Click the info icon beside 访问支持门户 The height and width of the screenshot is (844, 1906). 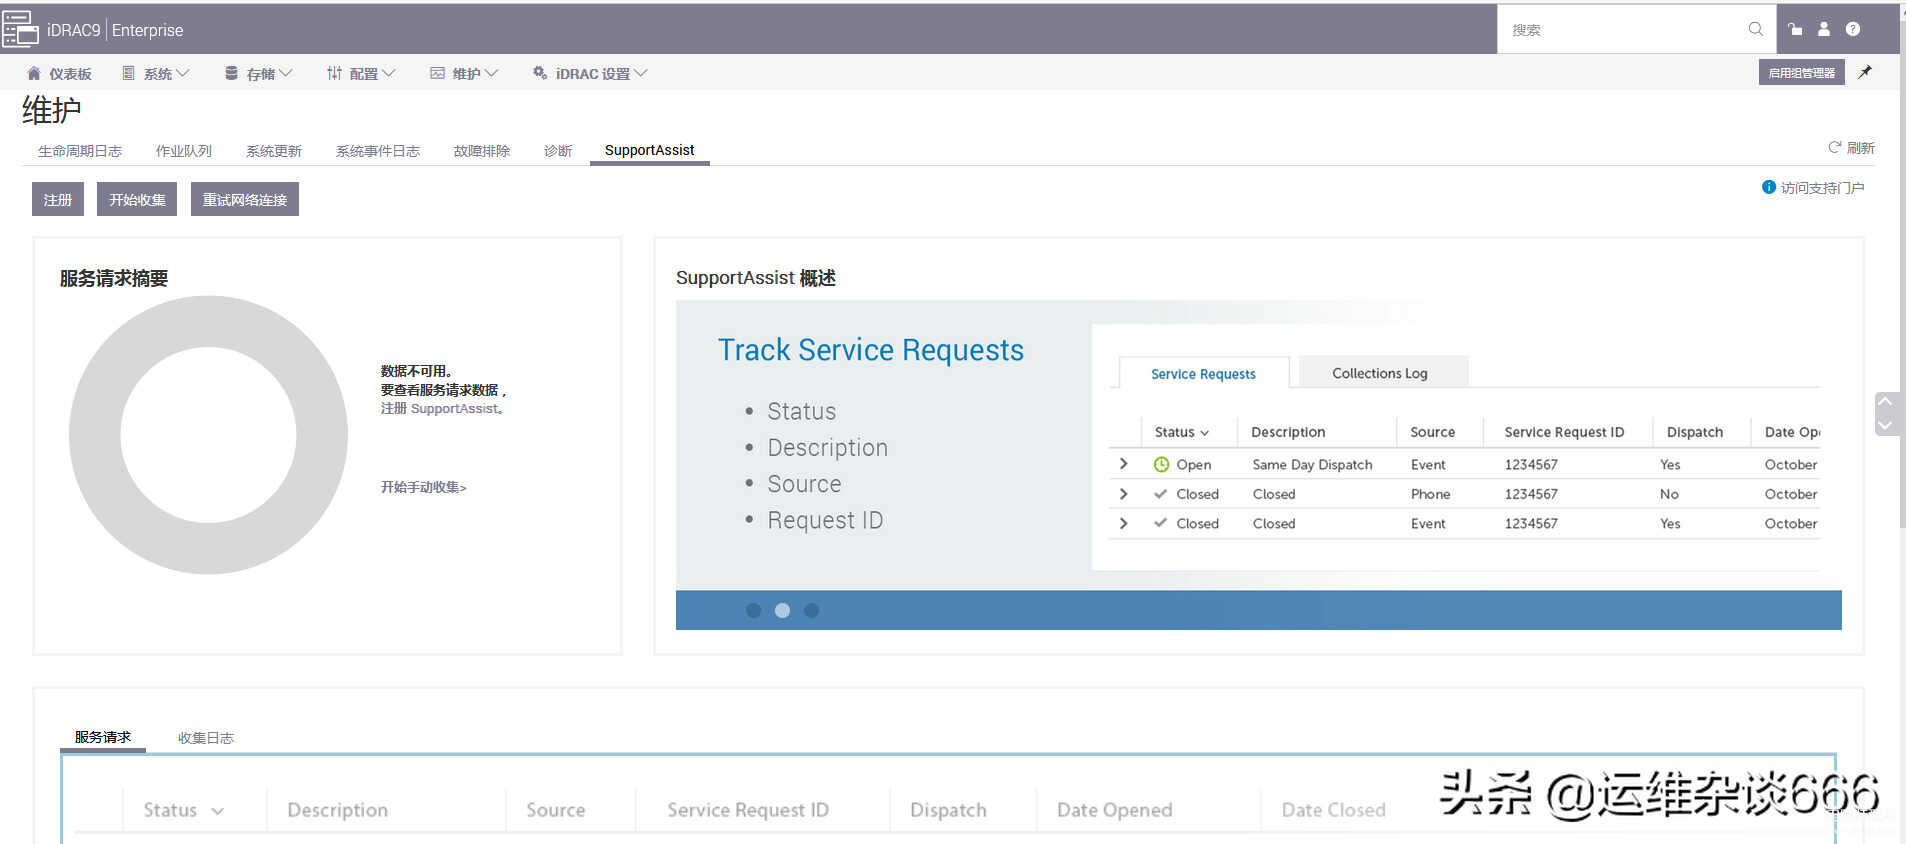pyautogui.click(x=1769, y=187)
